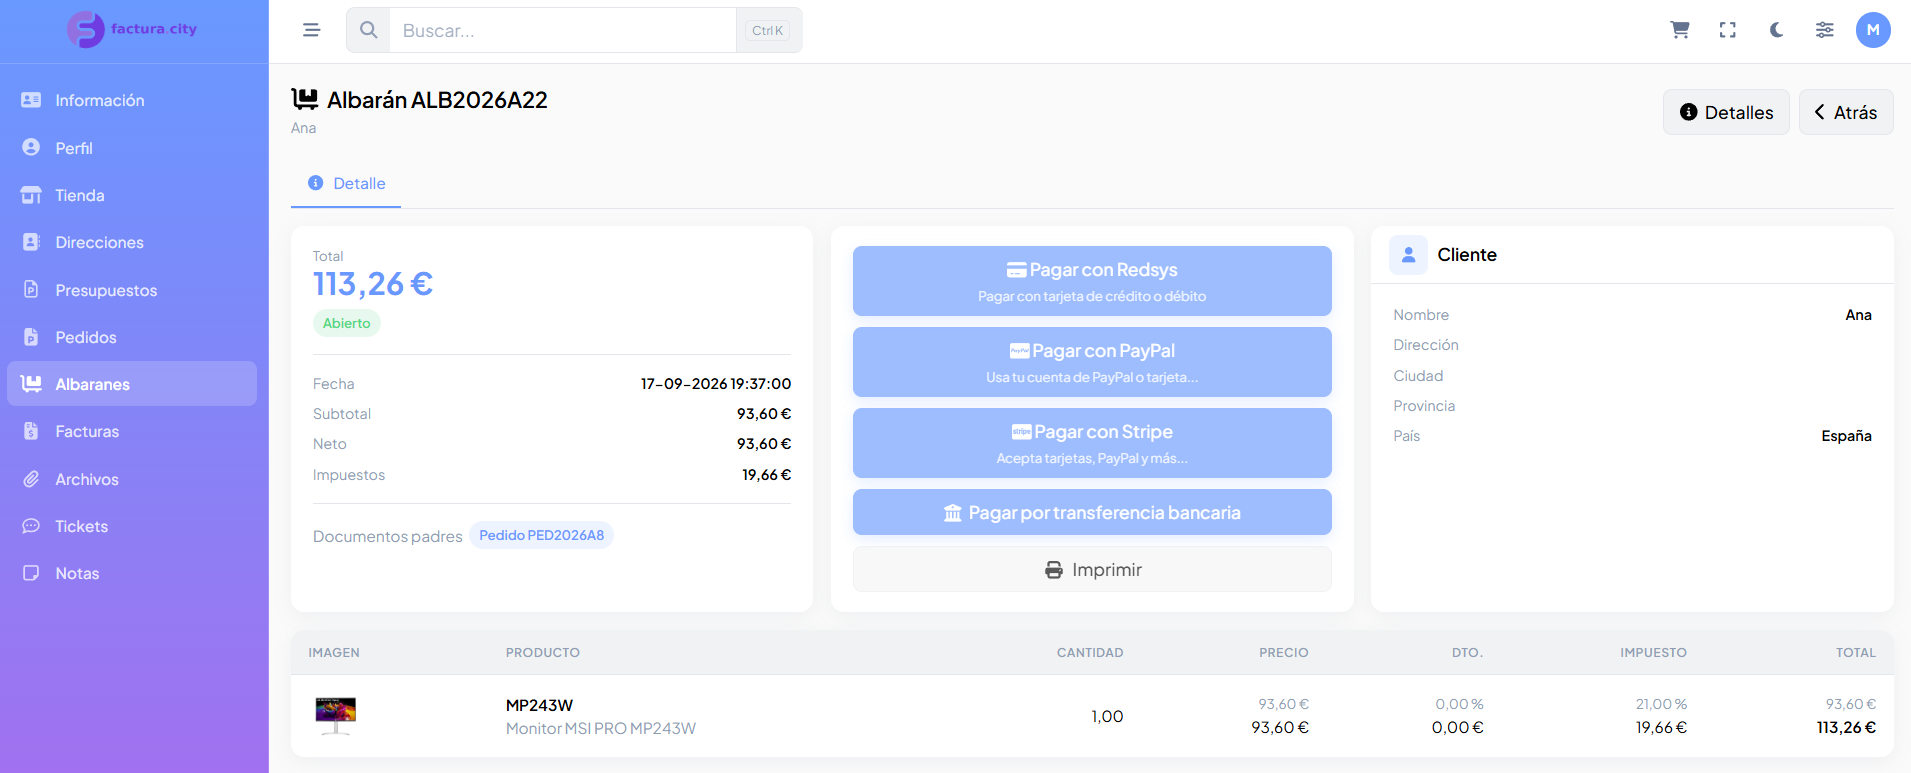
Task: Open Archivos in sidebar
Action: tap(132, 479)
